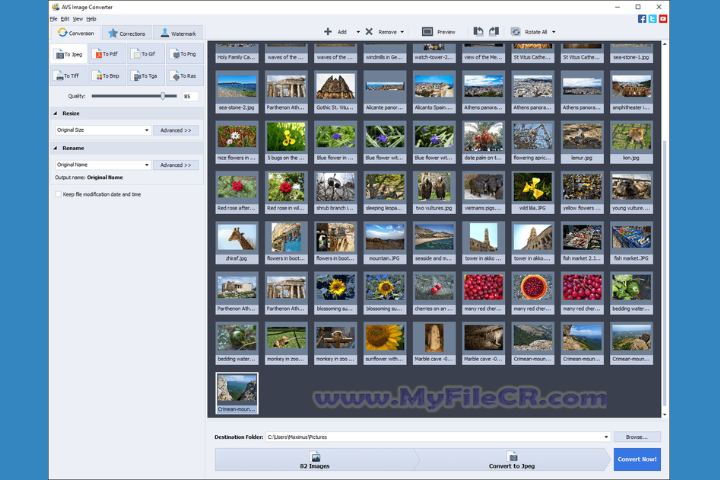Select the sunflower with thumbnail
Image resolution: width=720 pixels, height=480 pixels.
[385, 343]
